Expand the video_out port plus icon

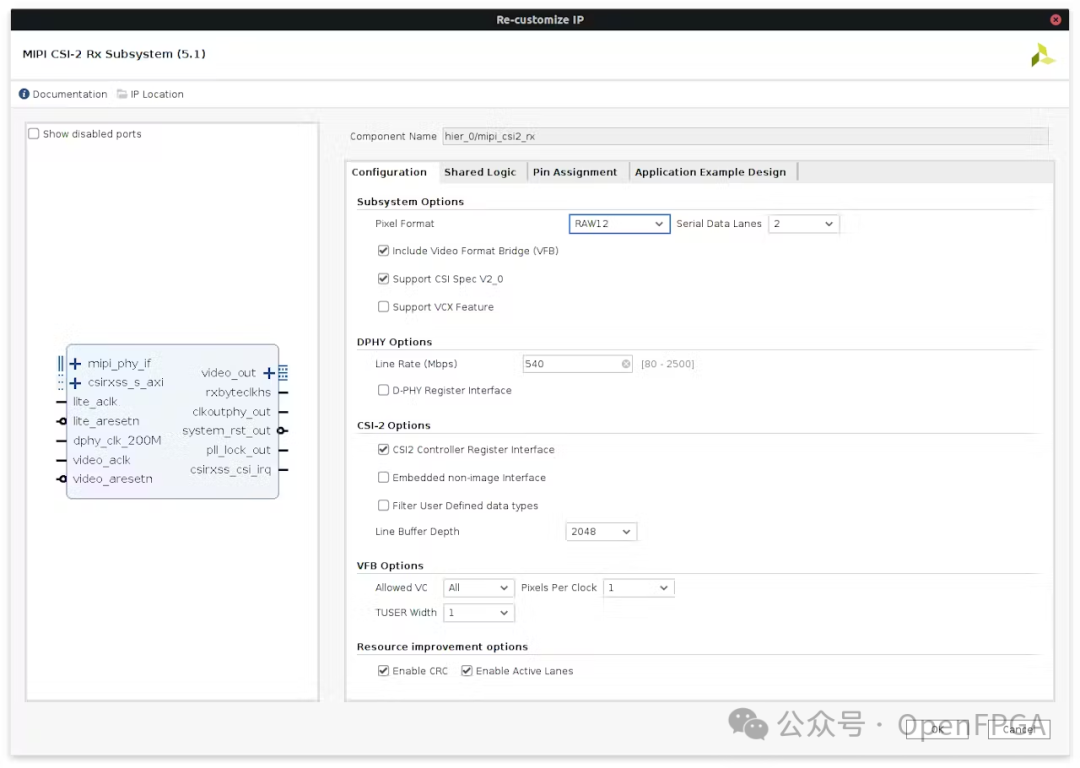(x=269, y=373)
